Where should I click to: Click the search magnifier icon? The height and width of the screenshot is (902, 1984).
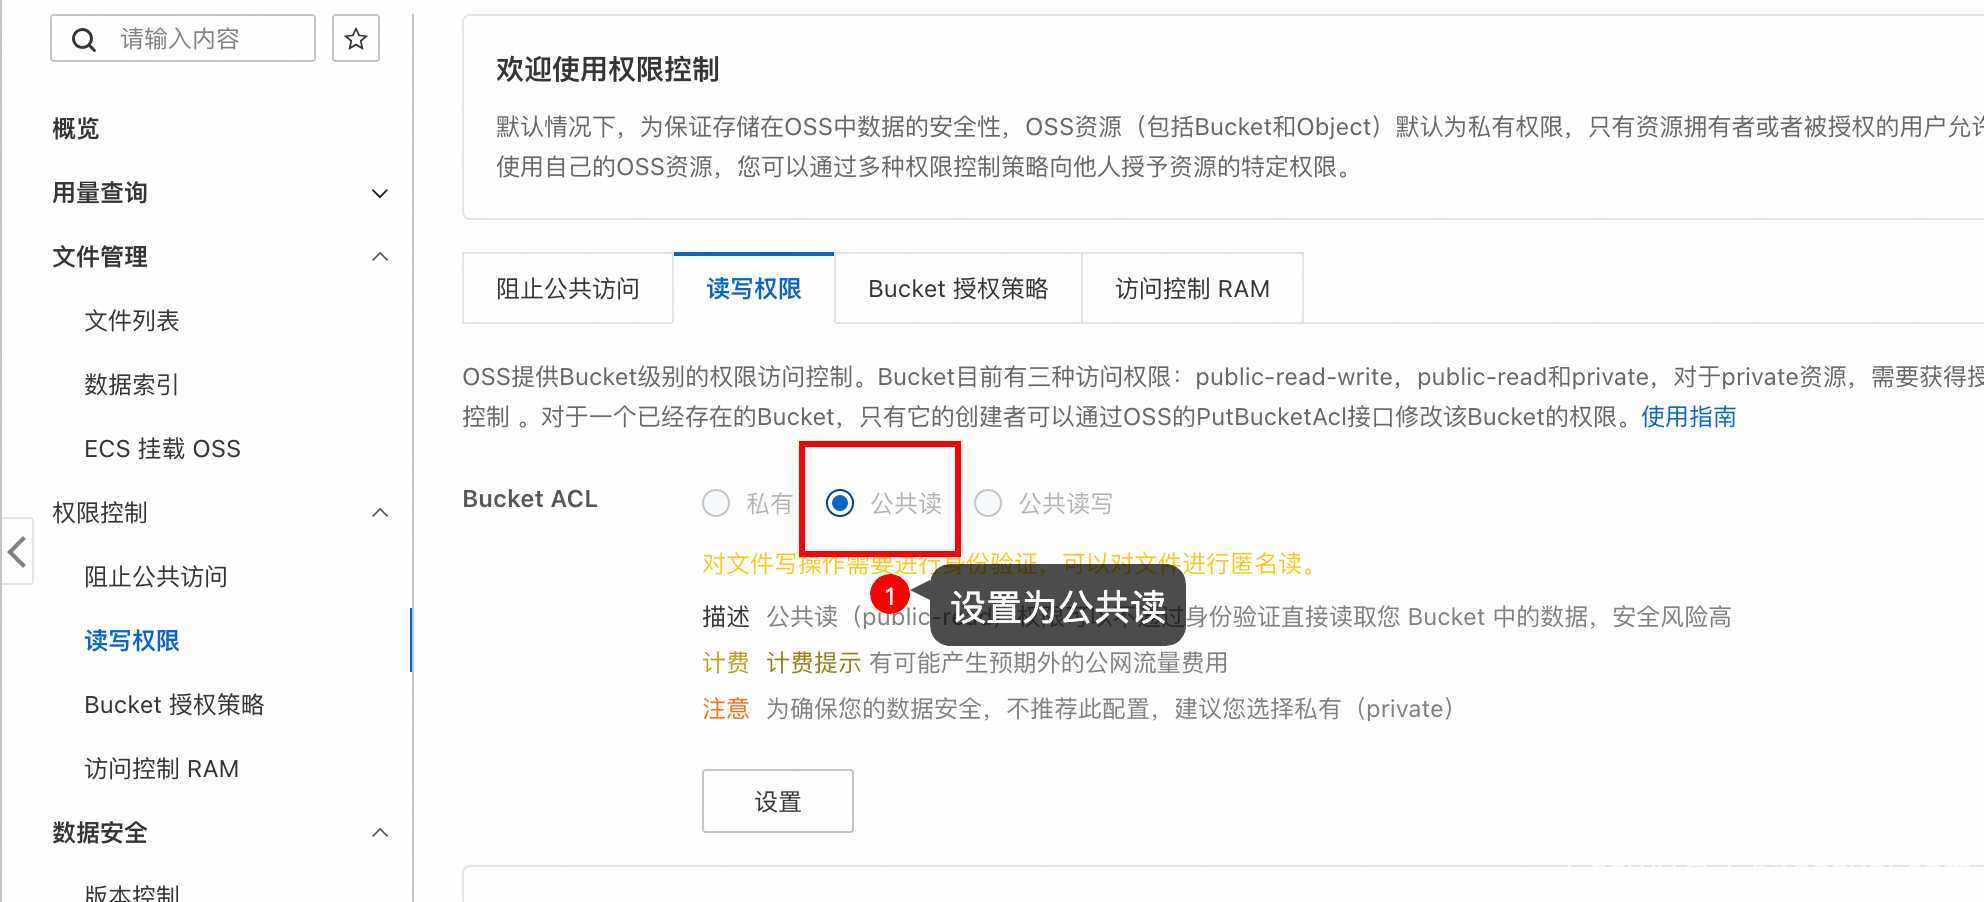tap(84, 39)
